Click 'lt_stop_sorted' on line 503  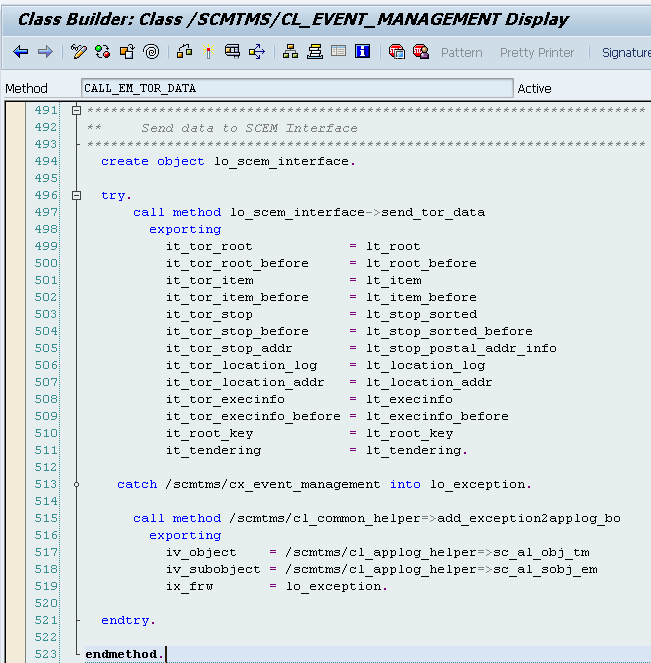coord(421,314)
